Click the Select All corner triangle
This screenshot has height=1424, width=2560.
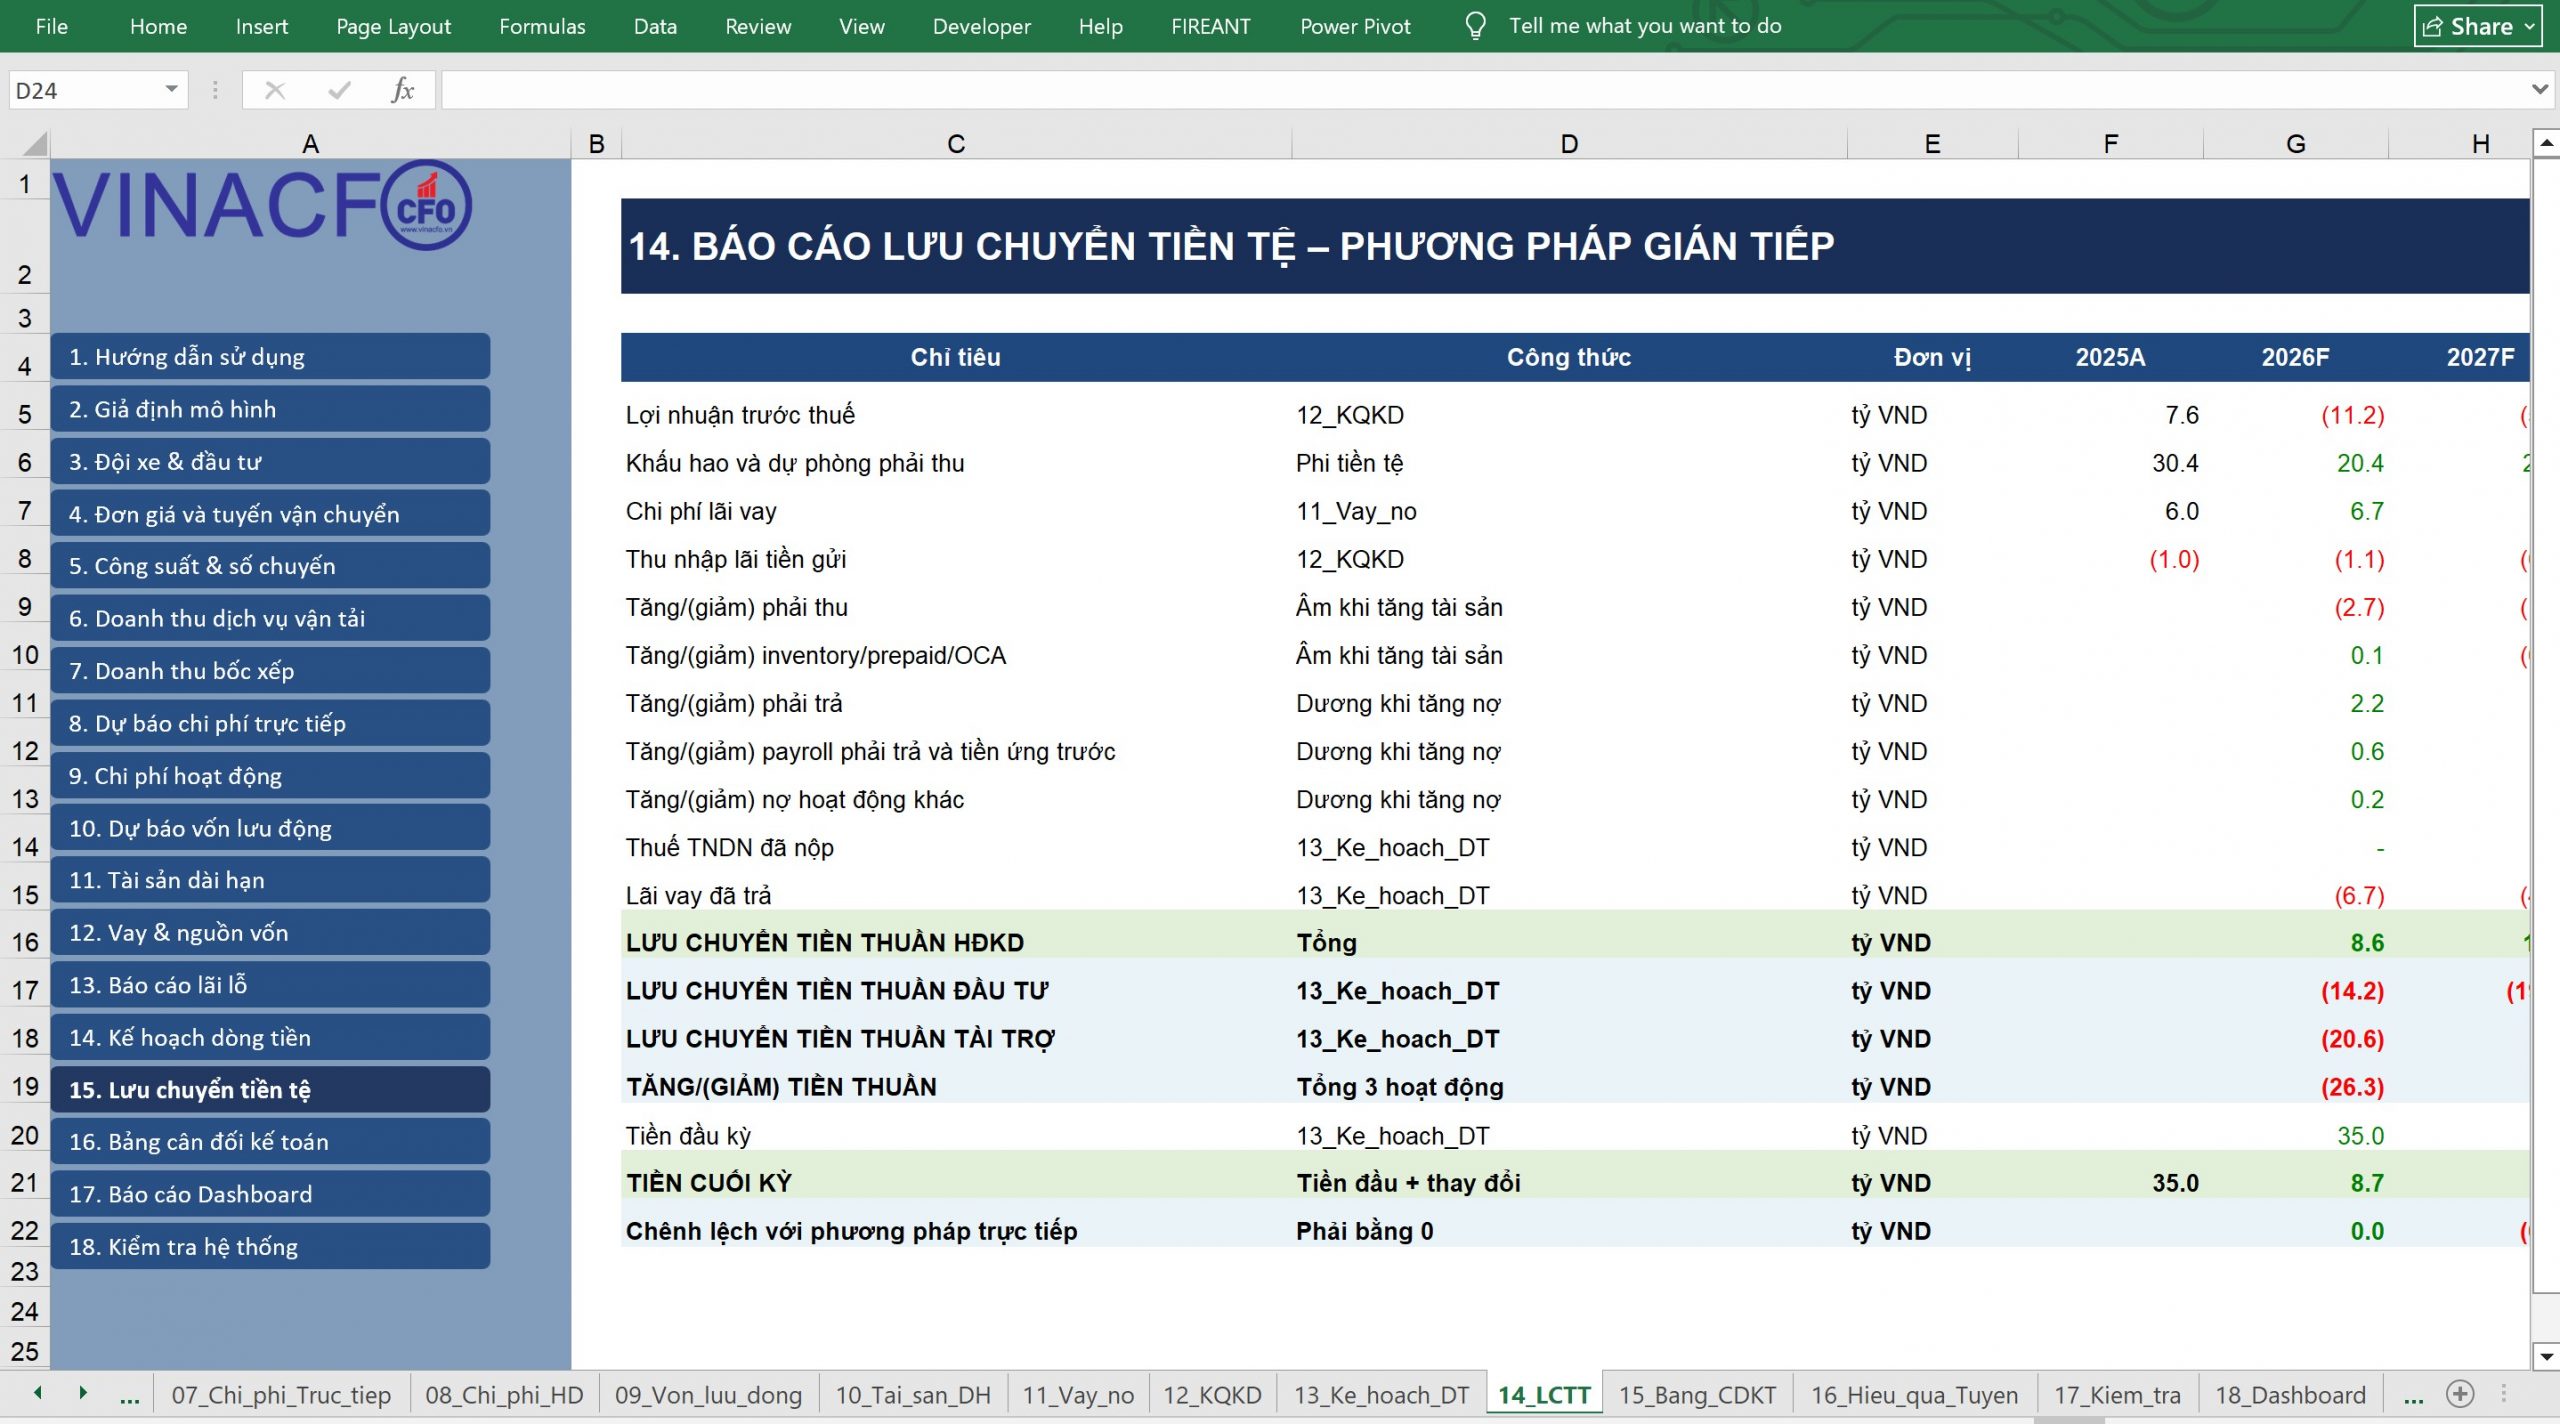(34, 144)
